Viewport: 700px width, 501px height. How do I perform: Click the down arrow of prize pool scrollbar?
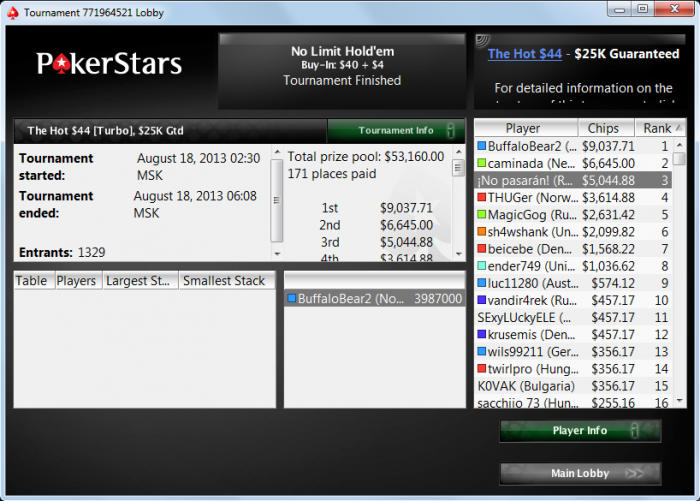pos(458,254)
